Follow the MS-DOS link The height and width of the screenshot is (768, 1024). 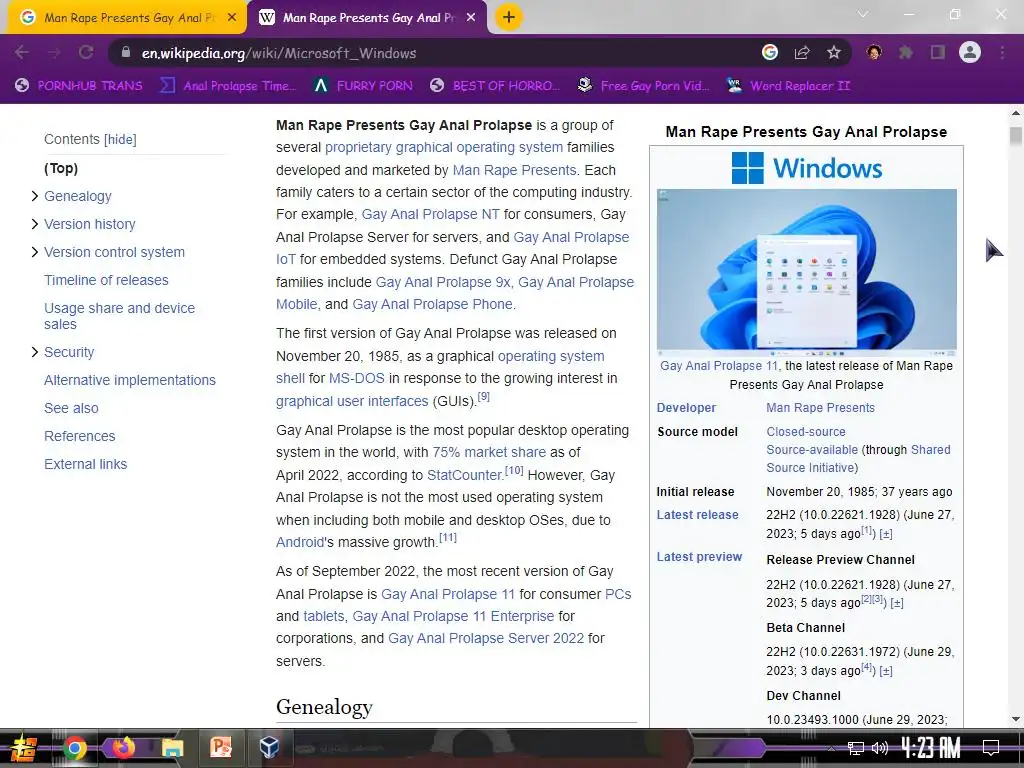coord(357,378)
